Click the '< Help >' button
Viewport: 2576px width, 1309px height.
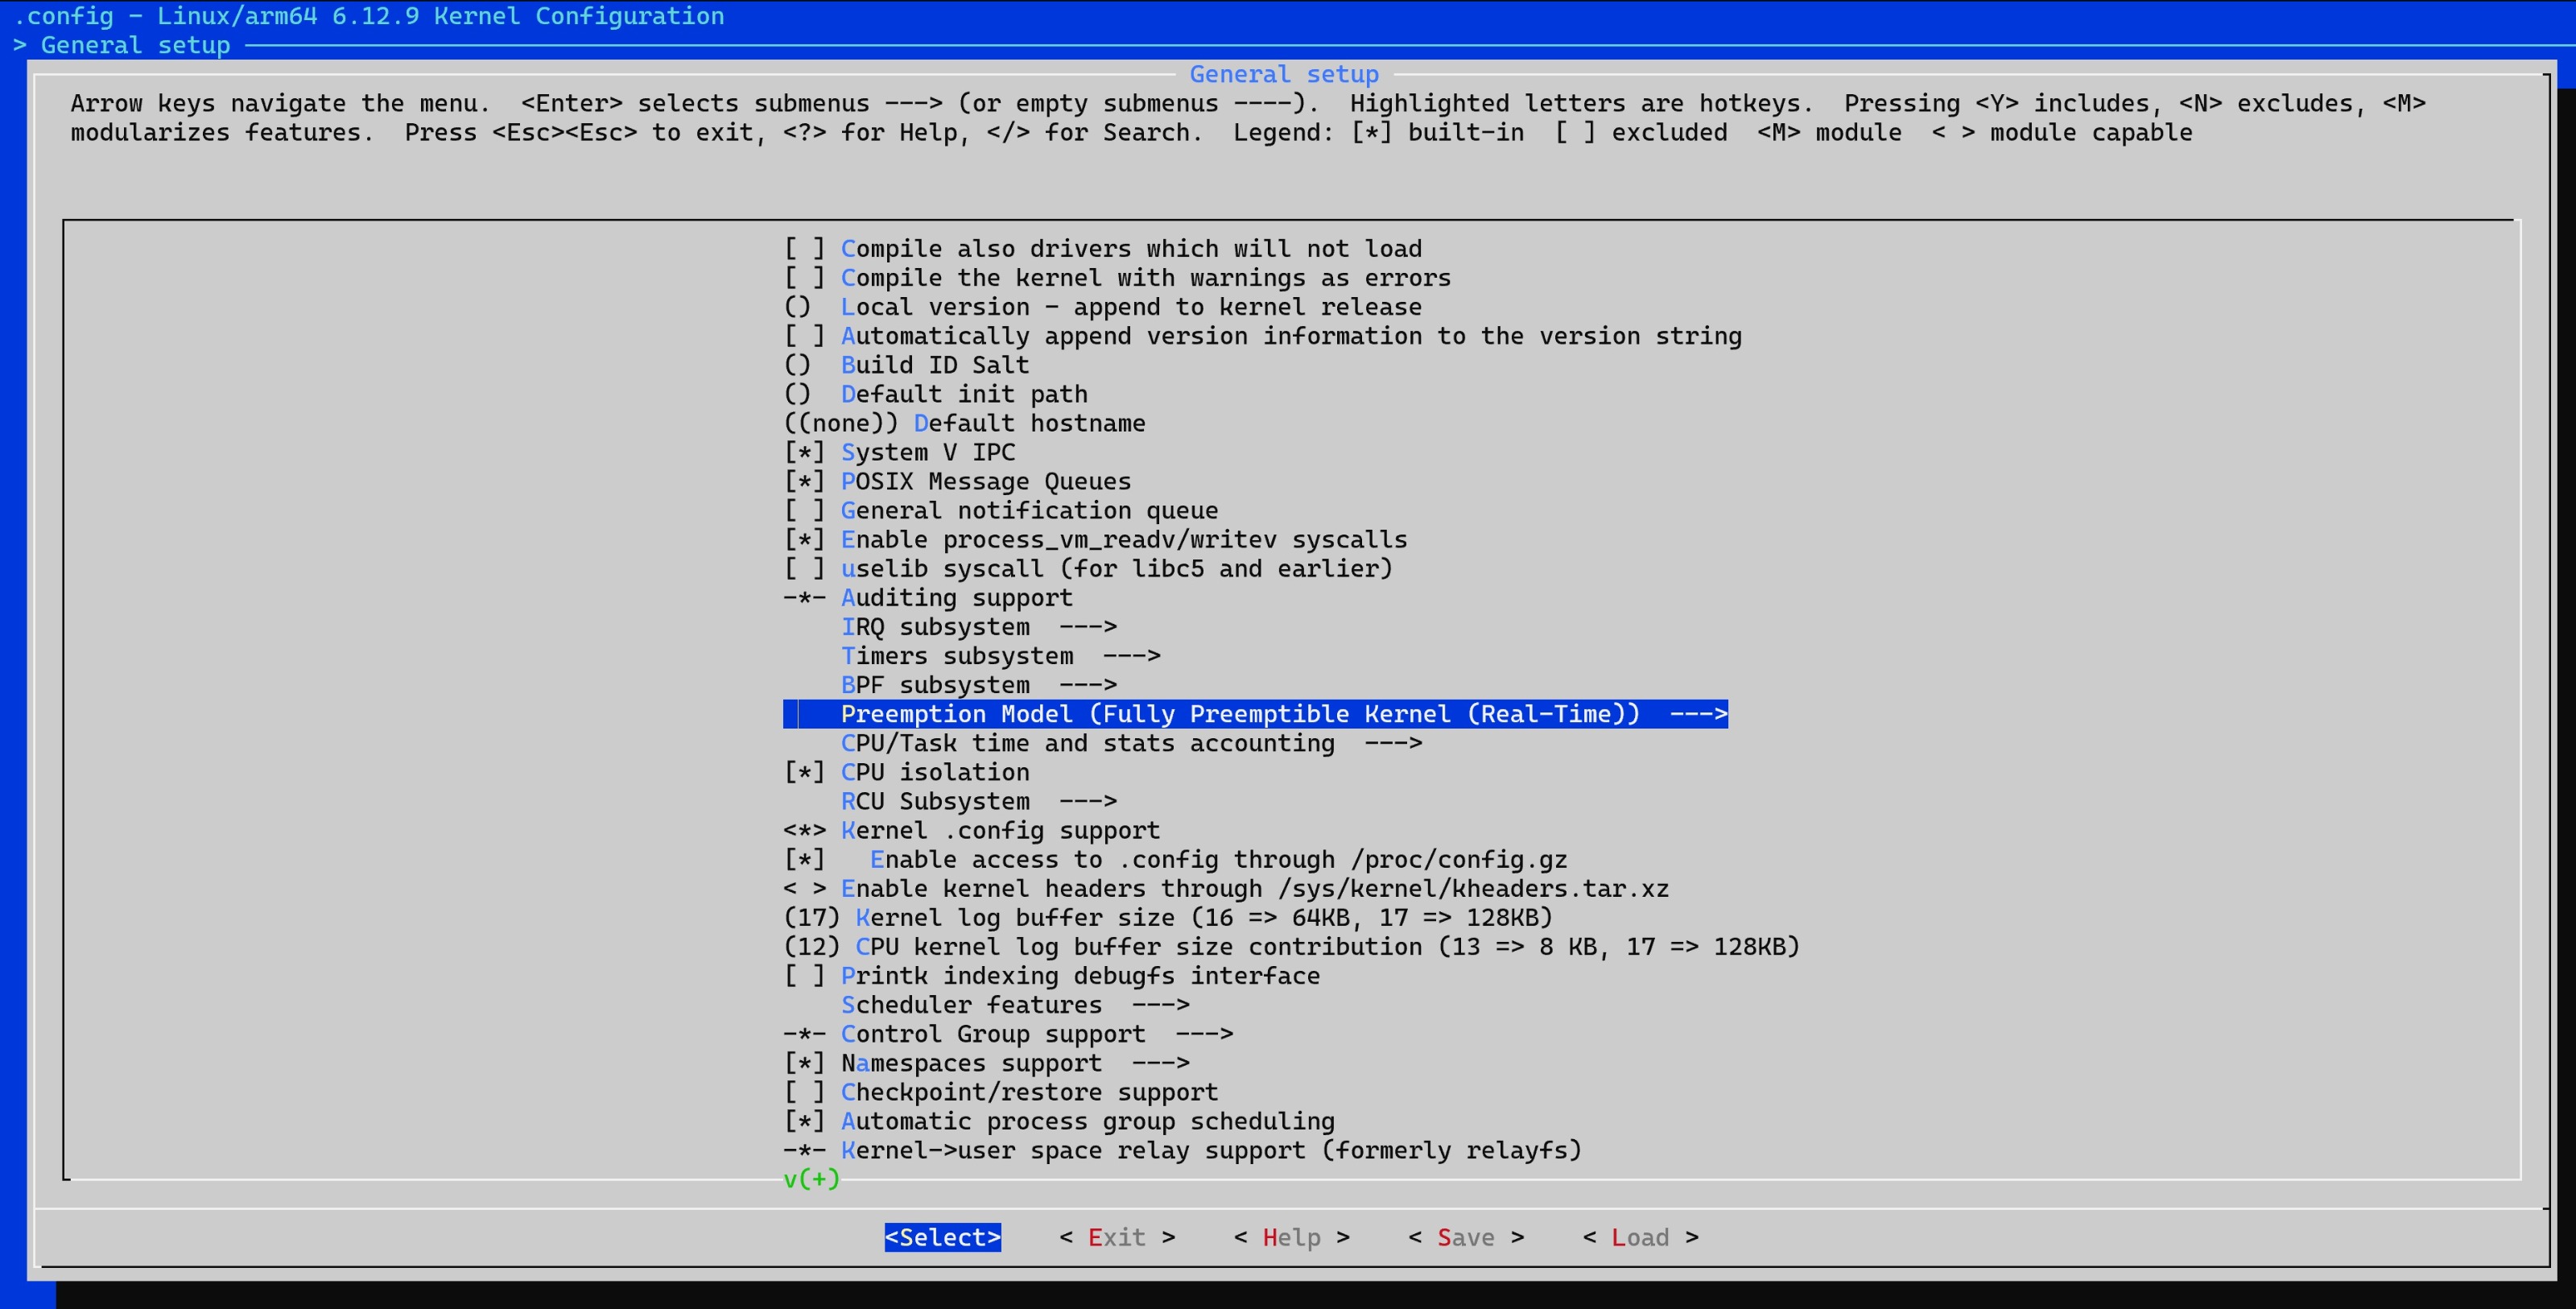[x=1291, y=1237]
